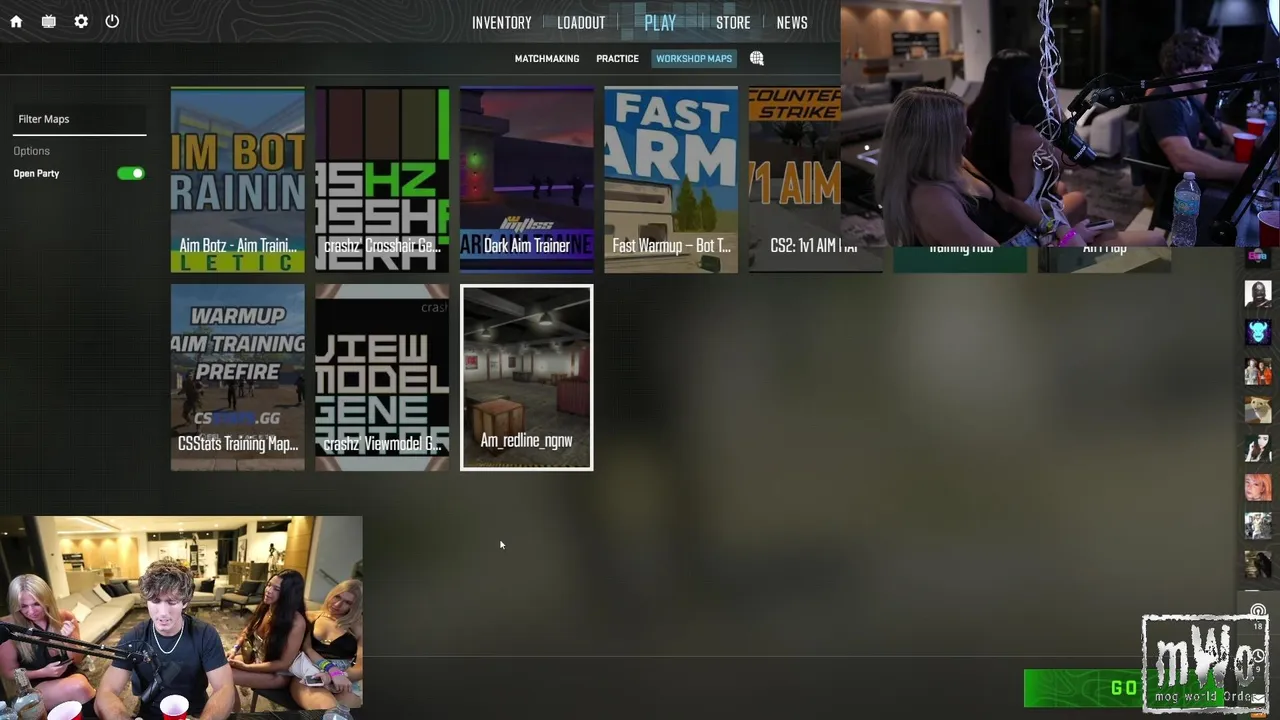This screenshot has height=720, width=1280.
Task: Select the Fast Warmup Bot map
Action: click(x=671, y=179)
